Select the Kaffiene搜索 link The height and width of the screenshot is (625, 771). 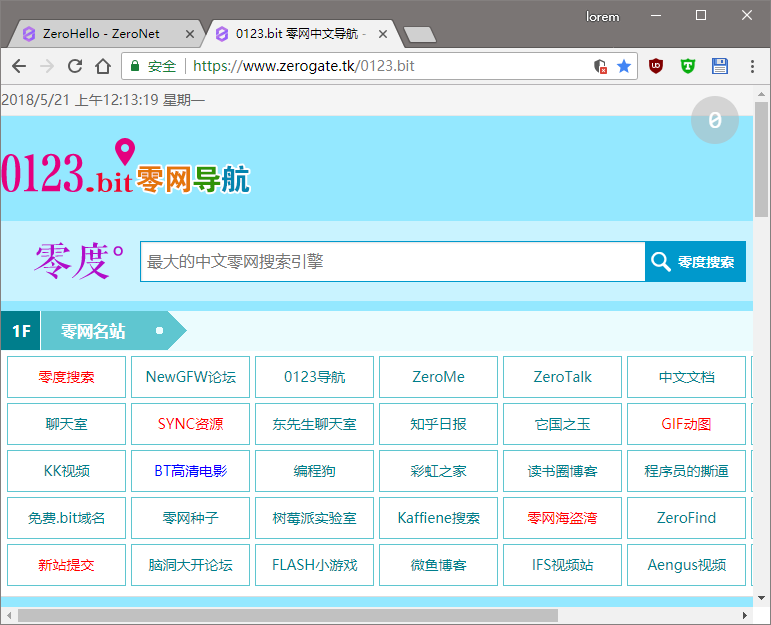tap(438, 518)
